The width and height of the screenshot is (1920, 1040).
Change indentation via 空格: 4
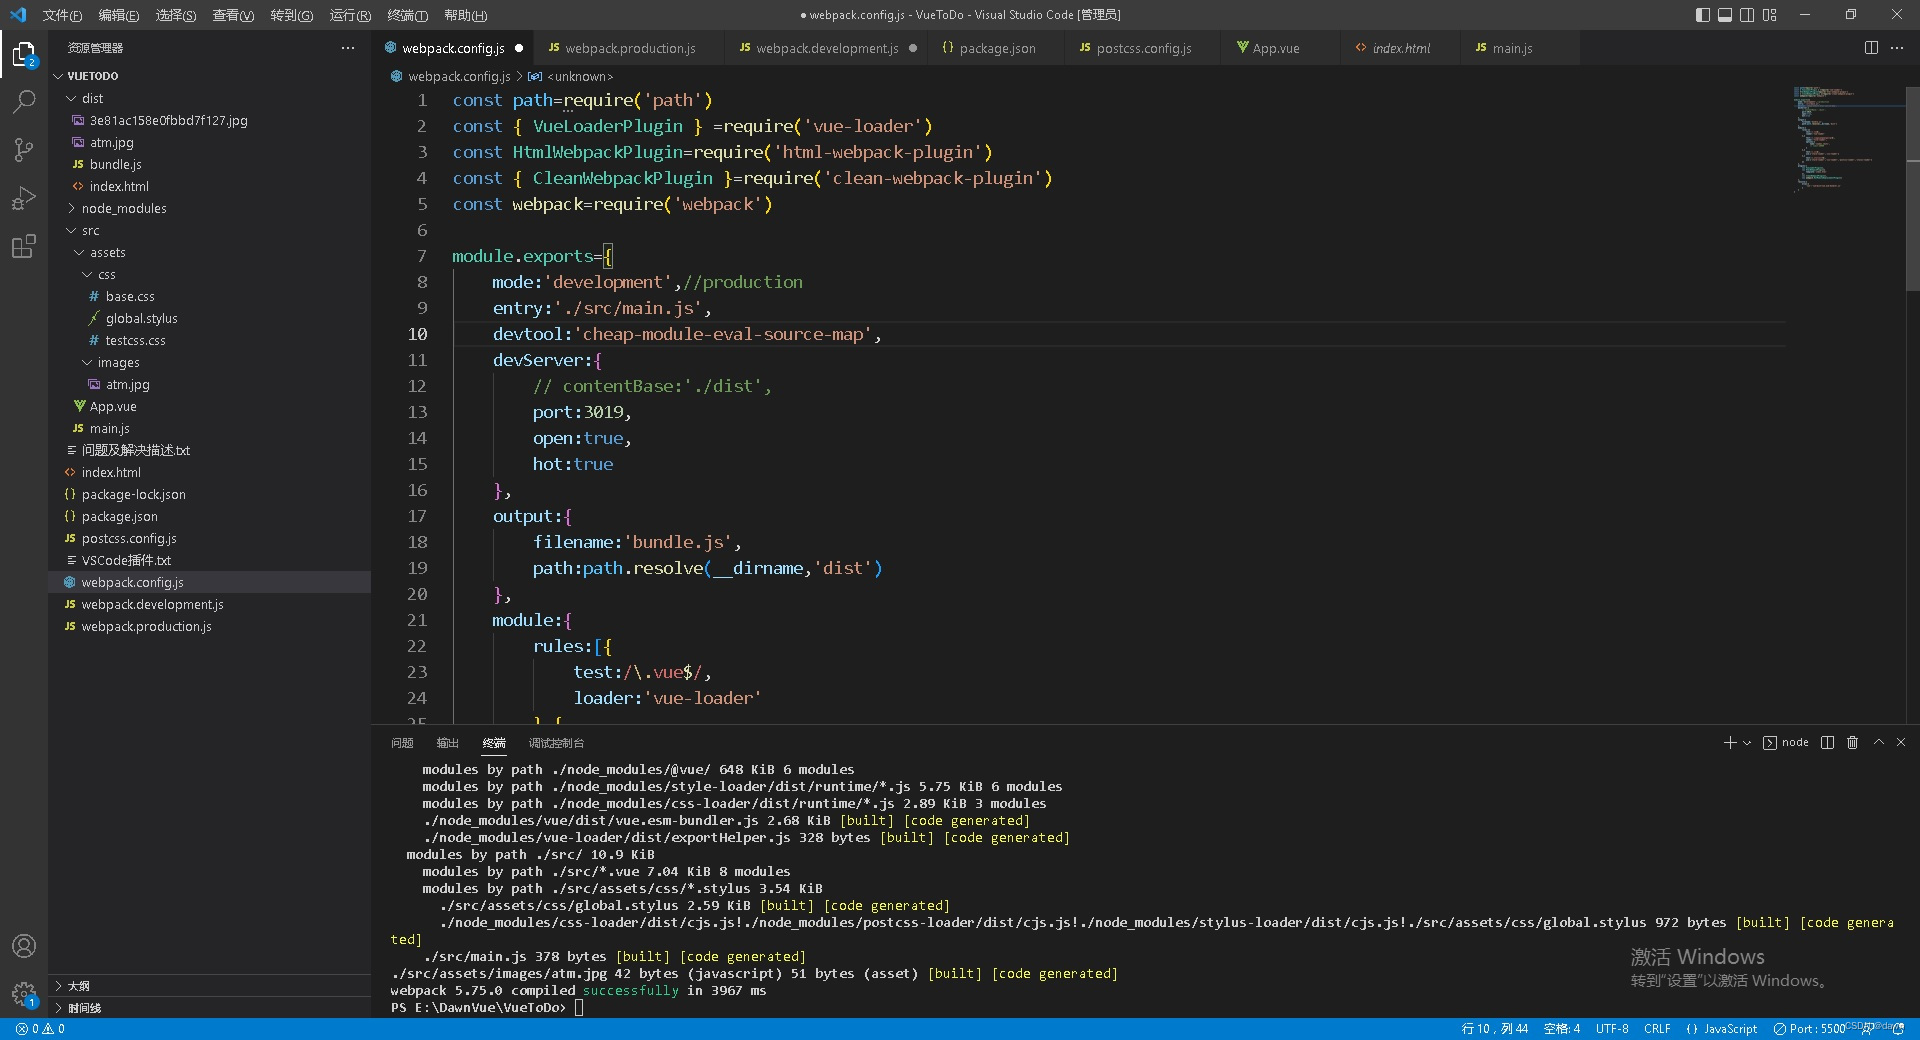[1561, 1028]
